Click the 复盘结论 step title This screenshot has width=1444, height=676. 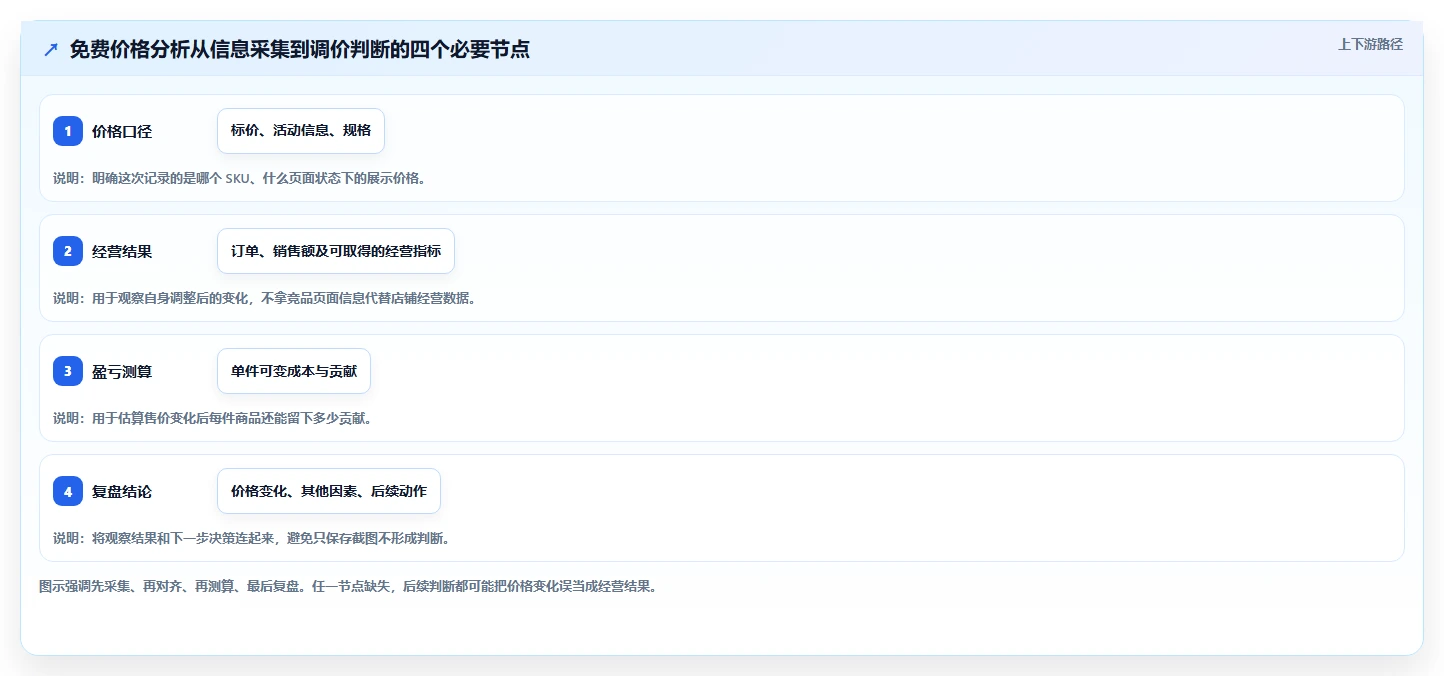[x=122, y=491]
